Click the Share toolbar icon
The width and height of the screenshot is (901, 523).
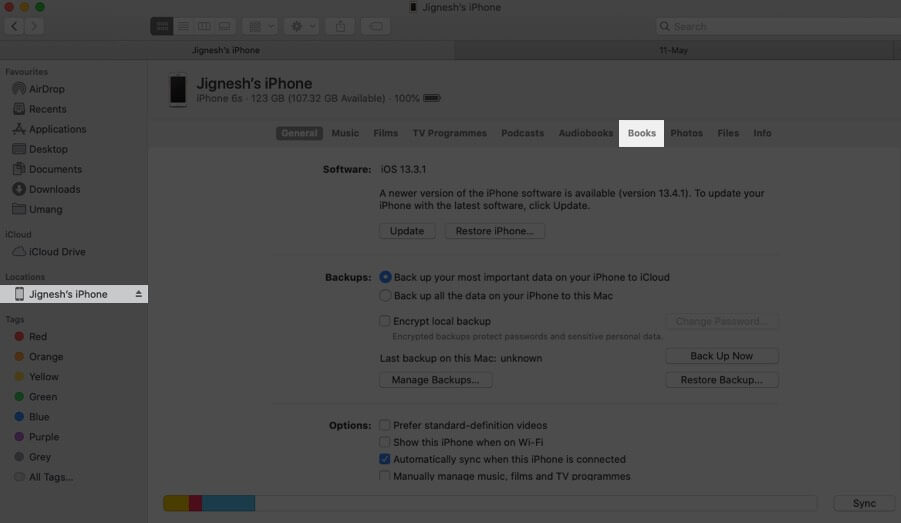click(341, 26)
